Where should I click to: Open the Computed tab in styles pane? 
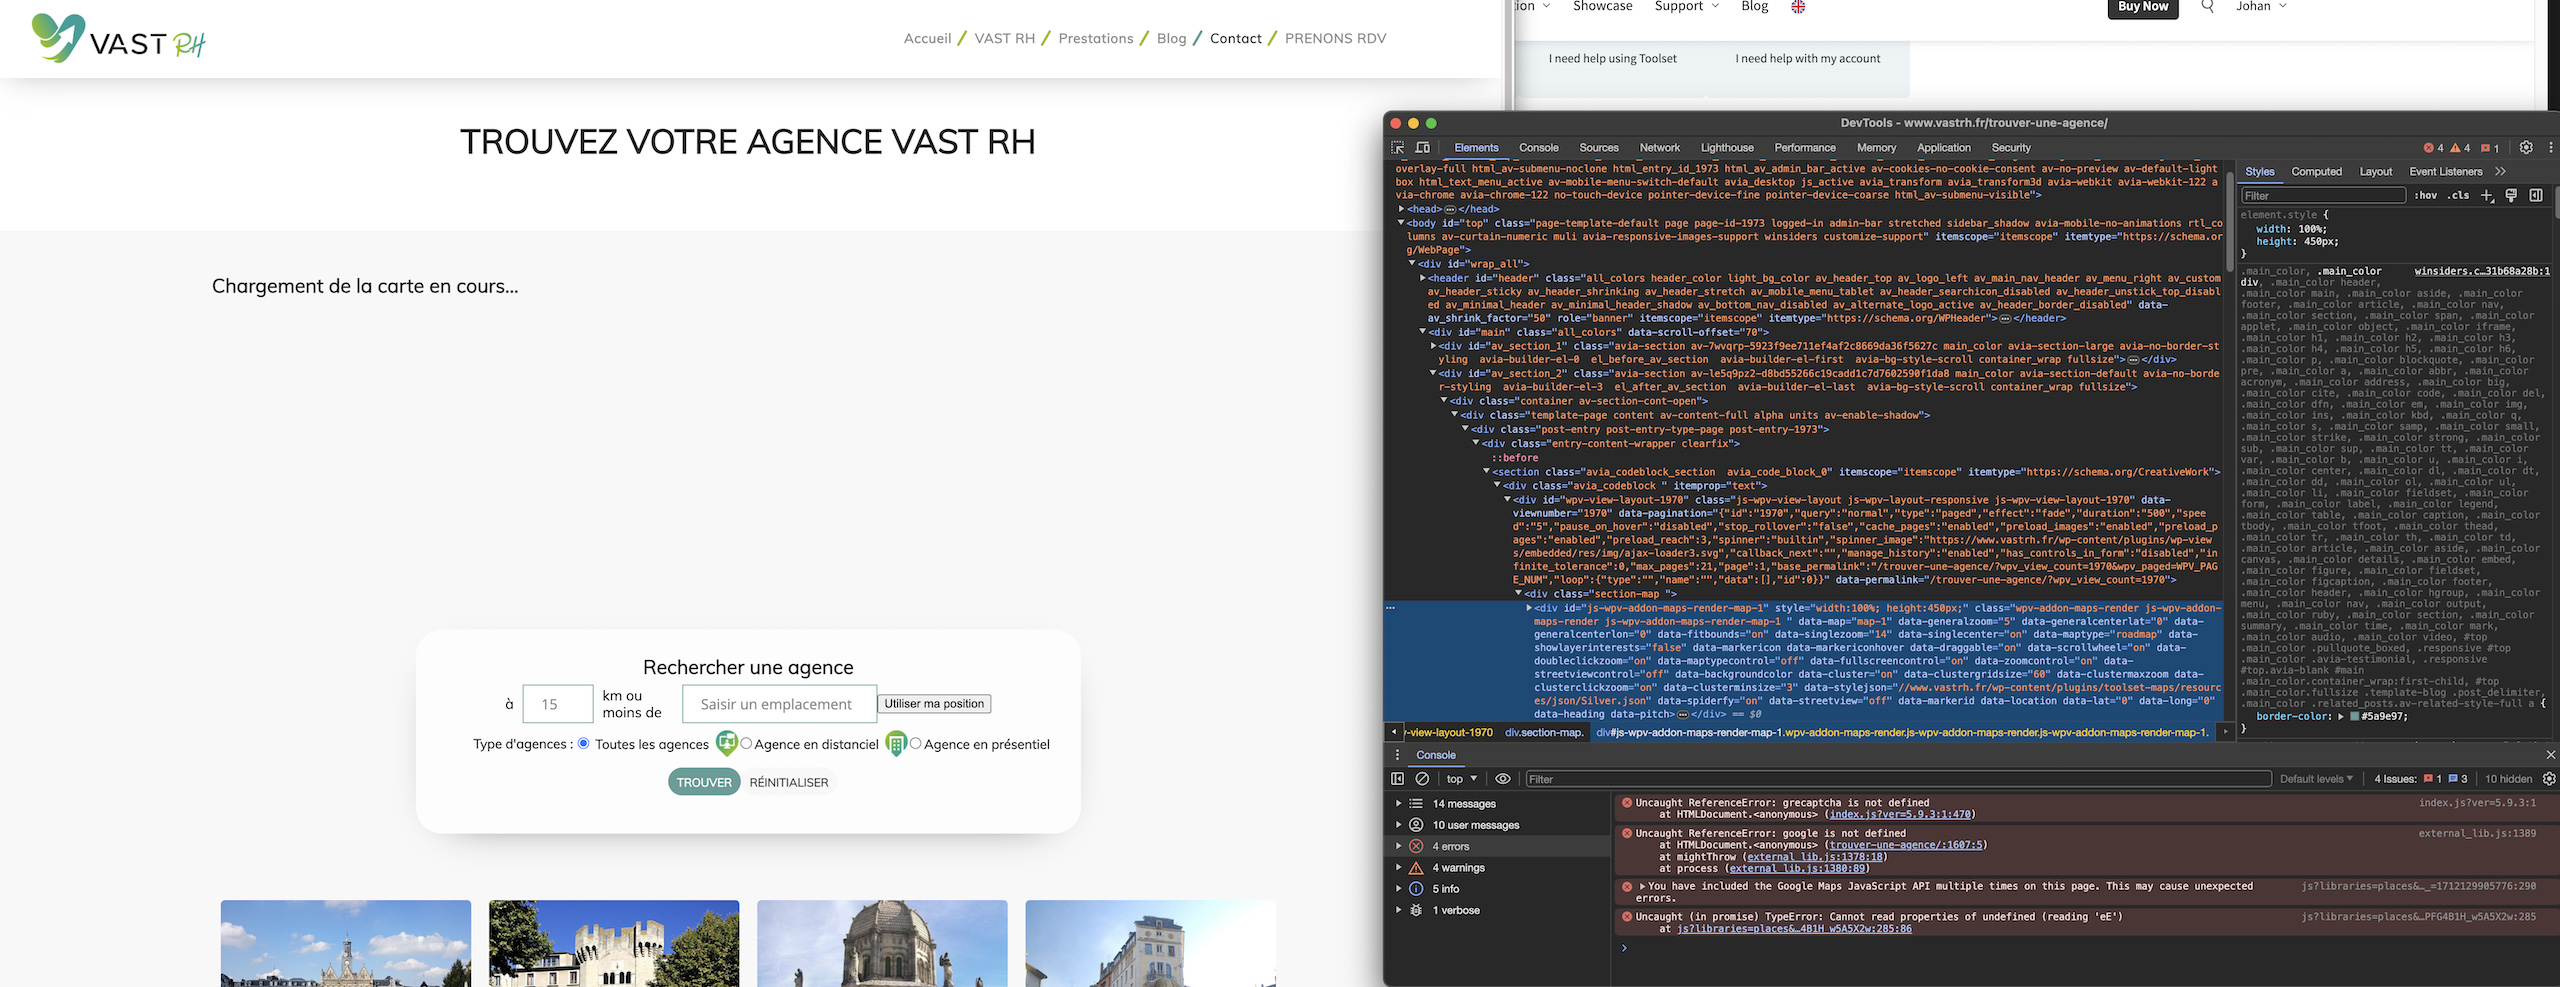pos(2316,172)
